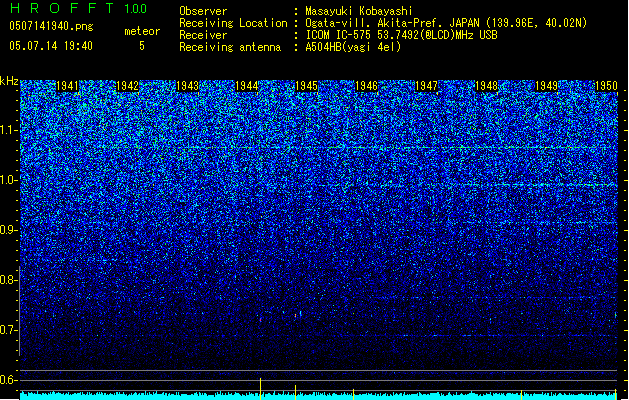
Task: Click the 1948 time label
Action: click(x=486, y=86)
